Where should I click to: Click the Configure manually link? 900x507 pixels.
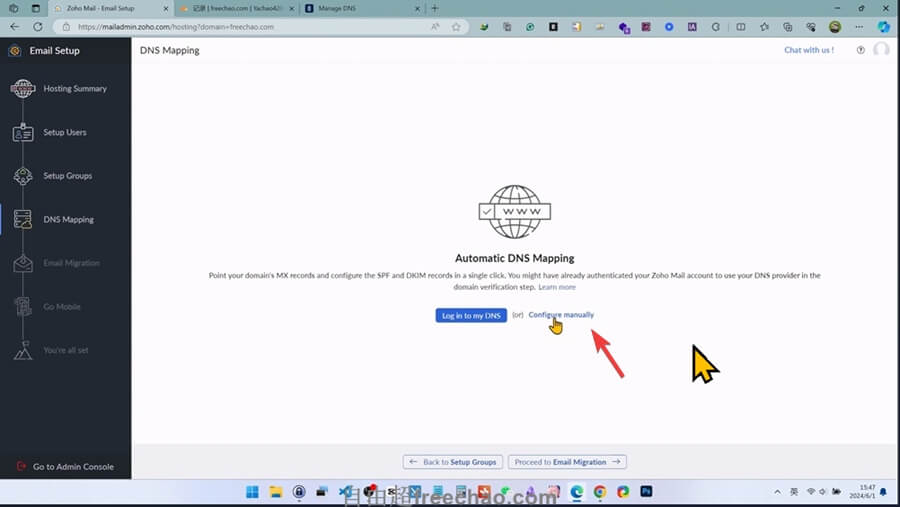561,315
